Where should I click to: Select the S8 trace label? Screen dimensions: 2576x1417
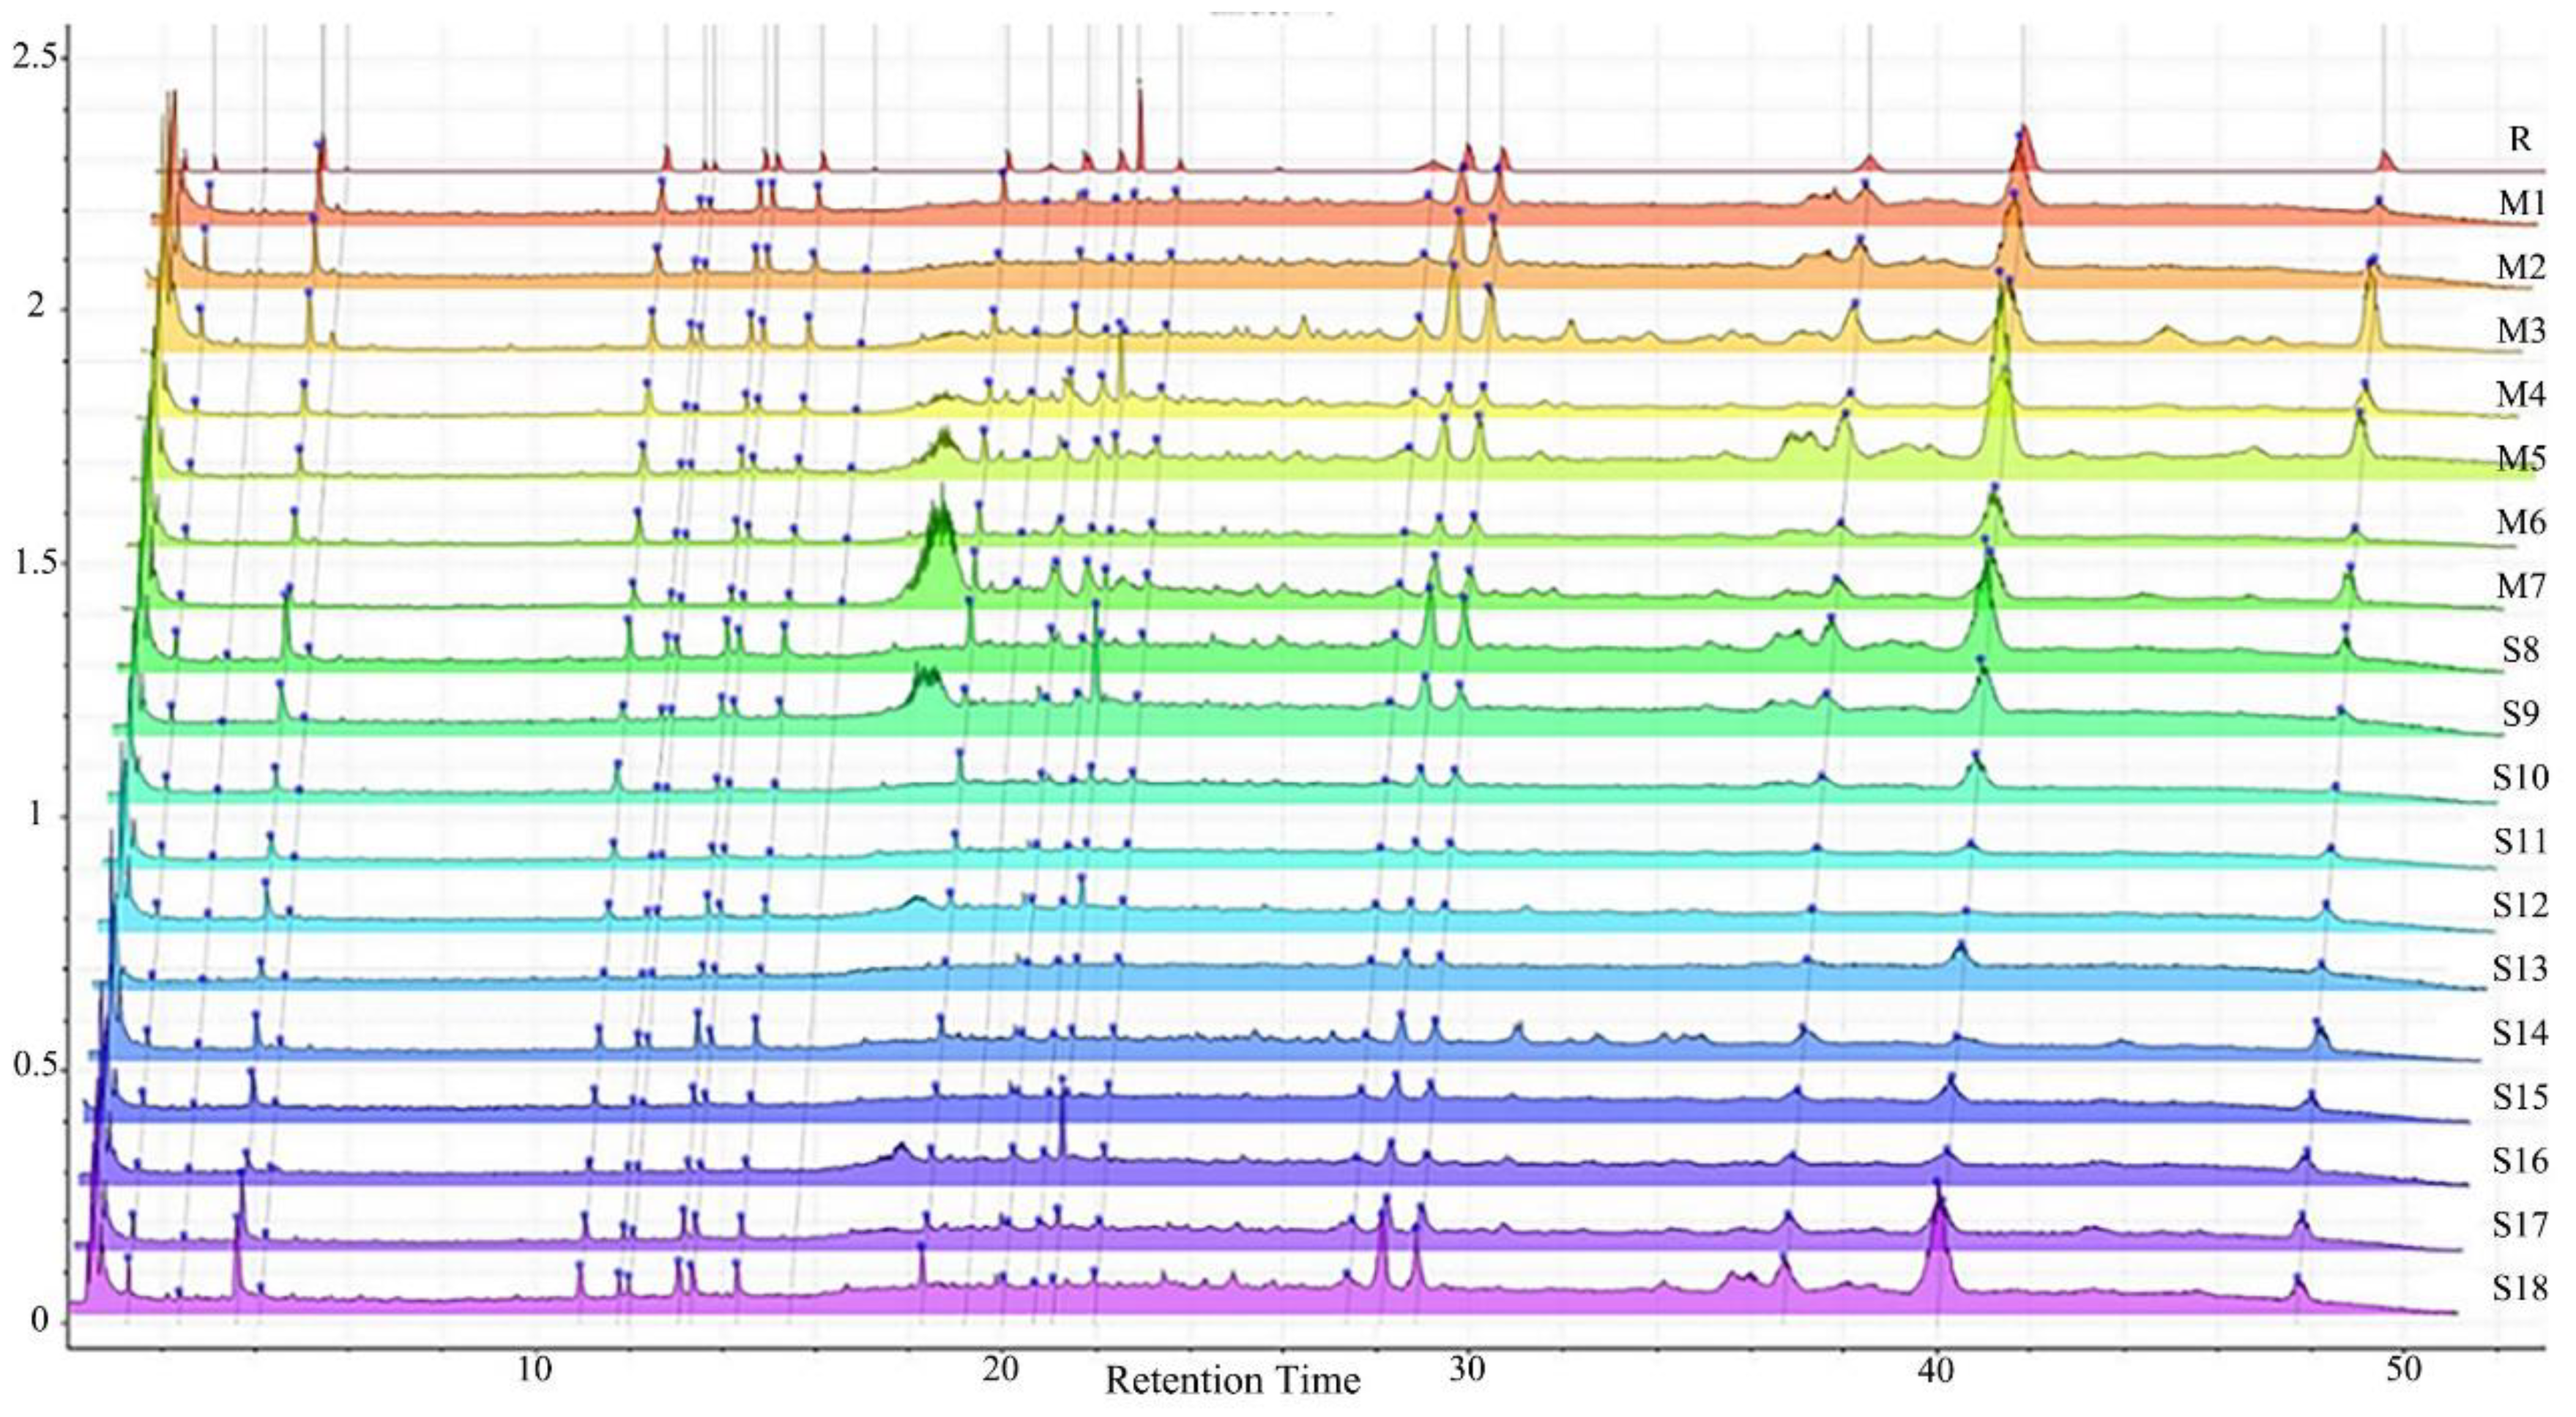(x=2521, y=650)
